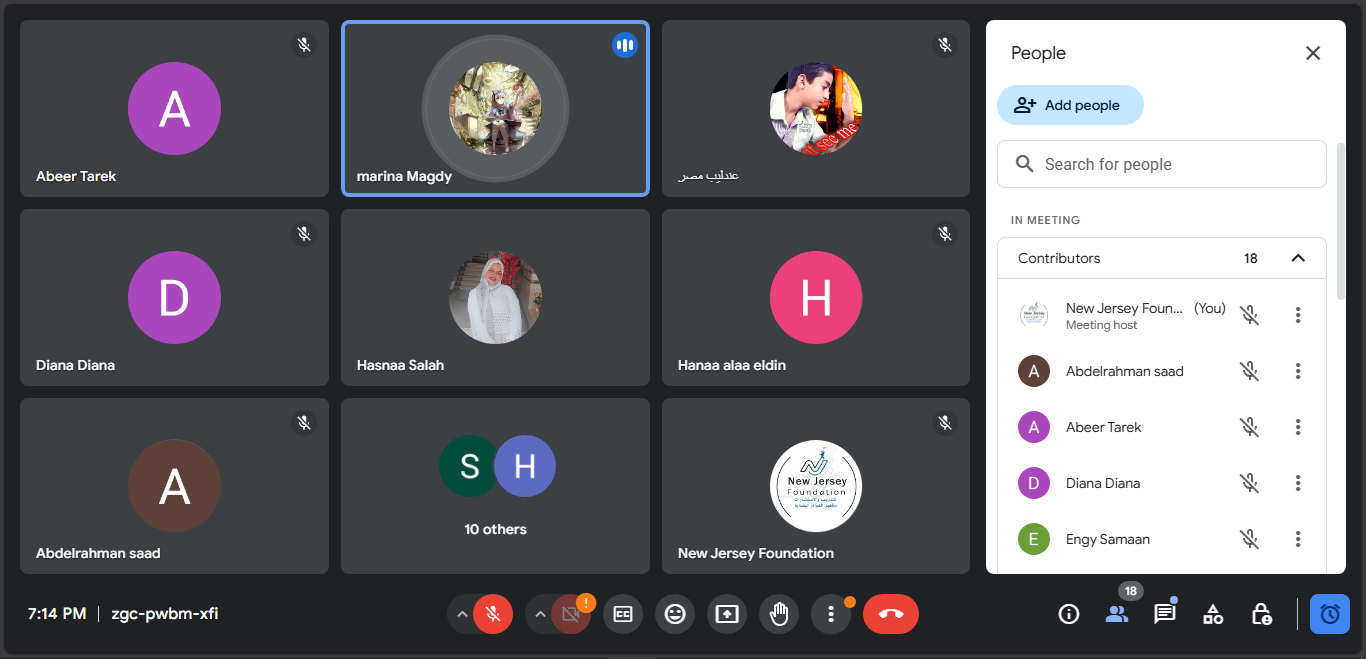Screen dimensions: 1366x659
Task: Open video settings arrow beside camera
Action: click(x=539, y=614)
